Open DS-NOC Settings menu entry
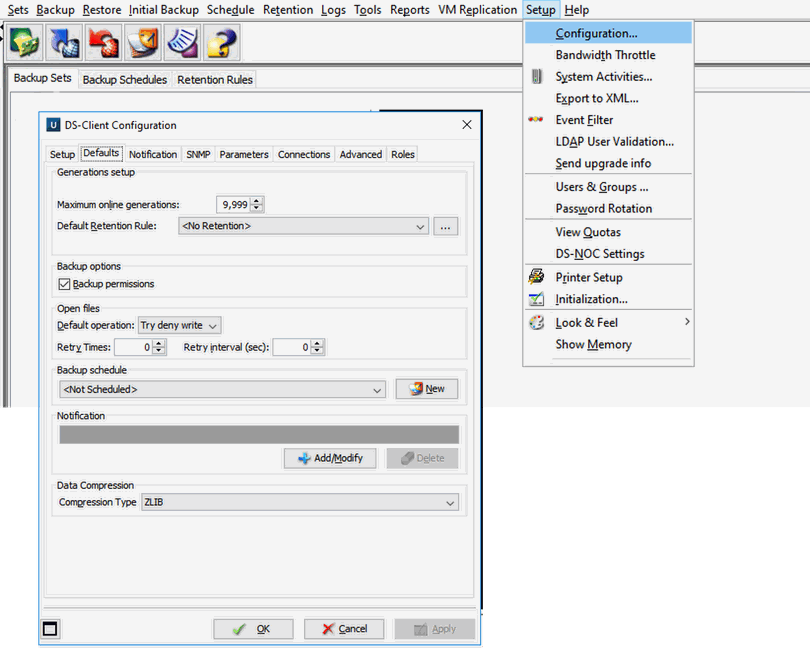Viewport: 810px width, 648px height. [x=609, y=254]
